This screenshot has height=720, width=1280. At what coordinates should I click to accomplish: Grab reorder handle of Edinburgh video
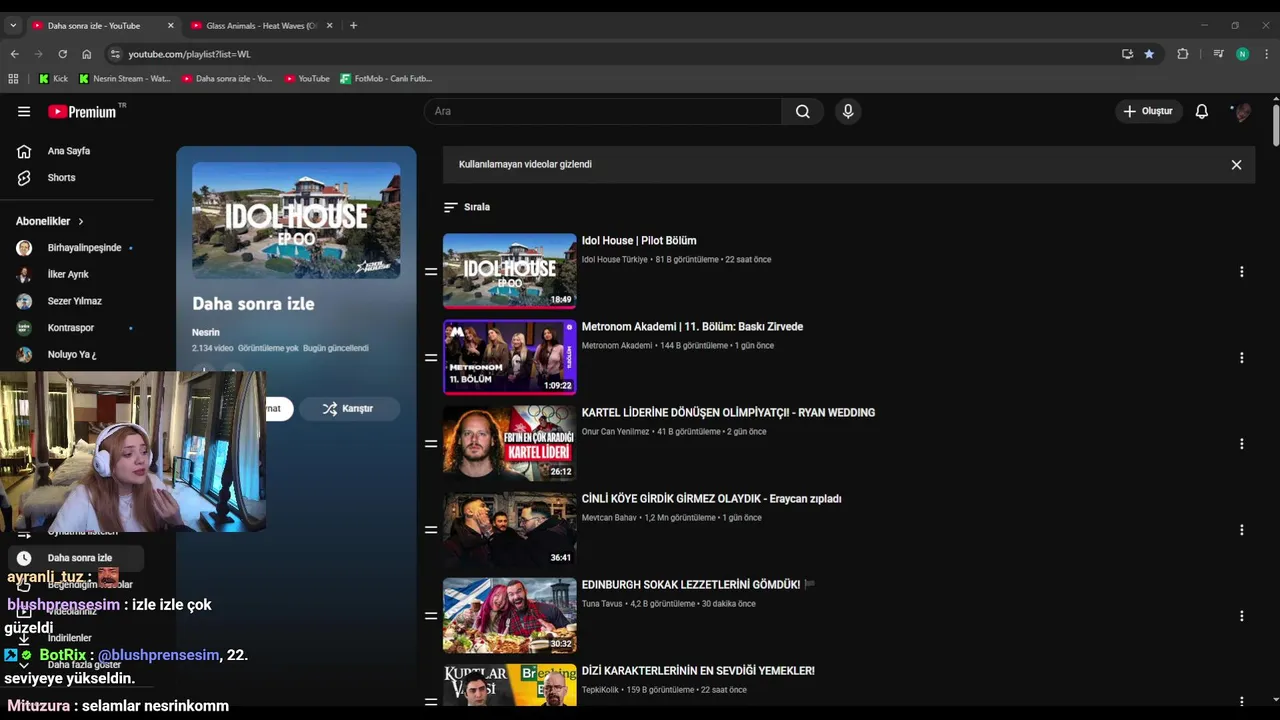coord(431,616)
